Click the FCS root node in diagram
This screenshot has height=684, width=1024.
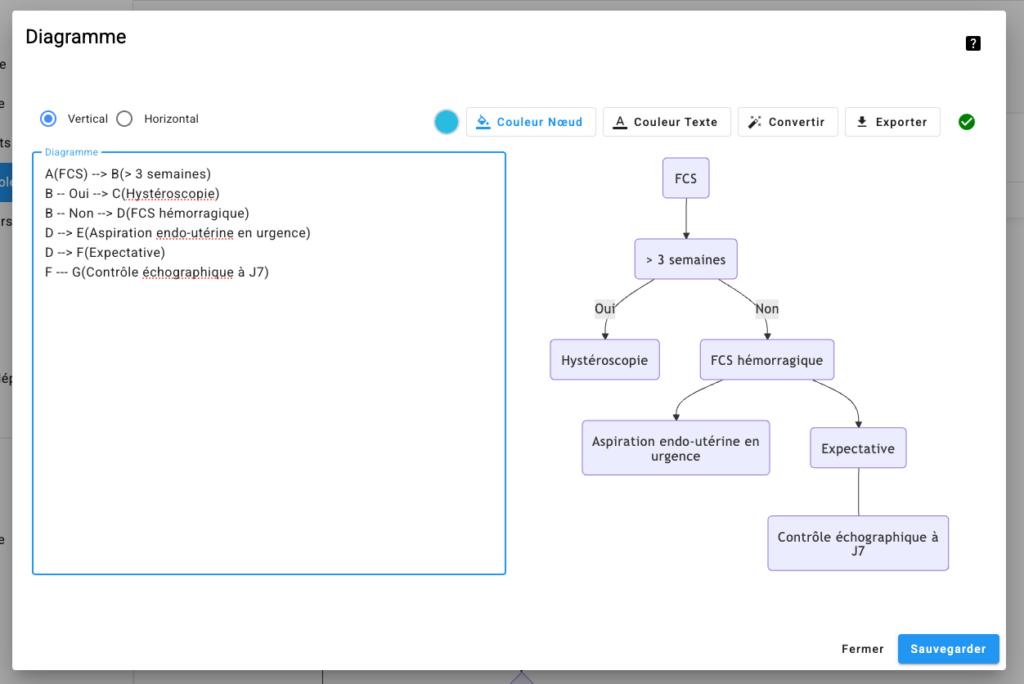686,179
